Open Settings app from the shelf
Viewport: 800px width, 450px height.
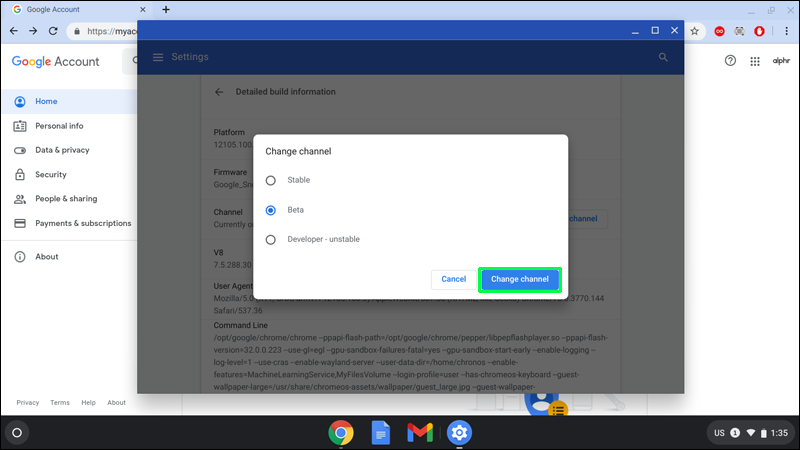pos(459,433)
